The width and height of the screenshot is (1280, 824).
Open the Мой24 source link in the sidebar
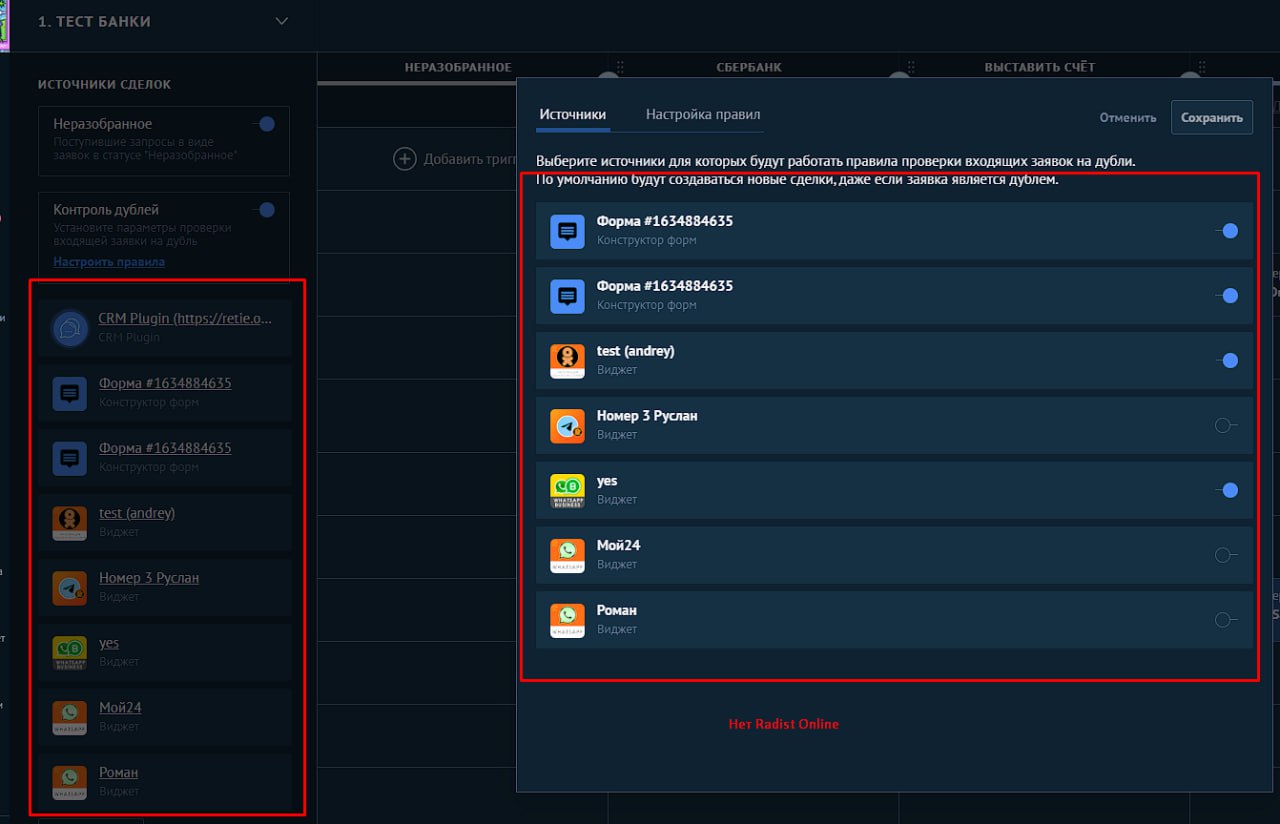point(120,707)
